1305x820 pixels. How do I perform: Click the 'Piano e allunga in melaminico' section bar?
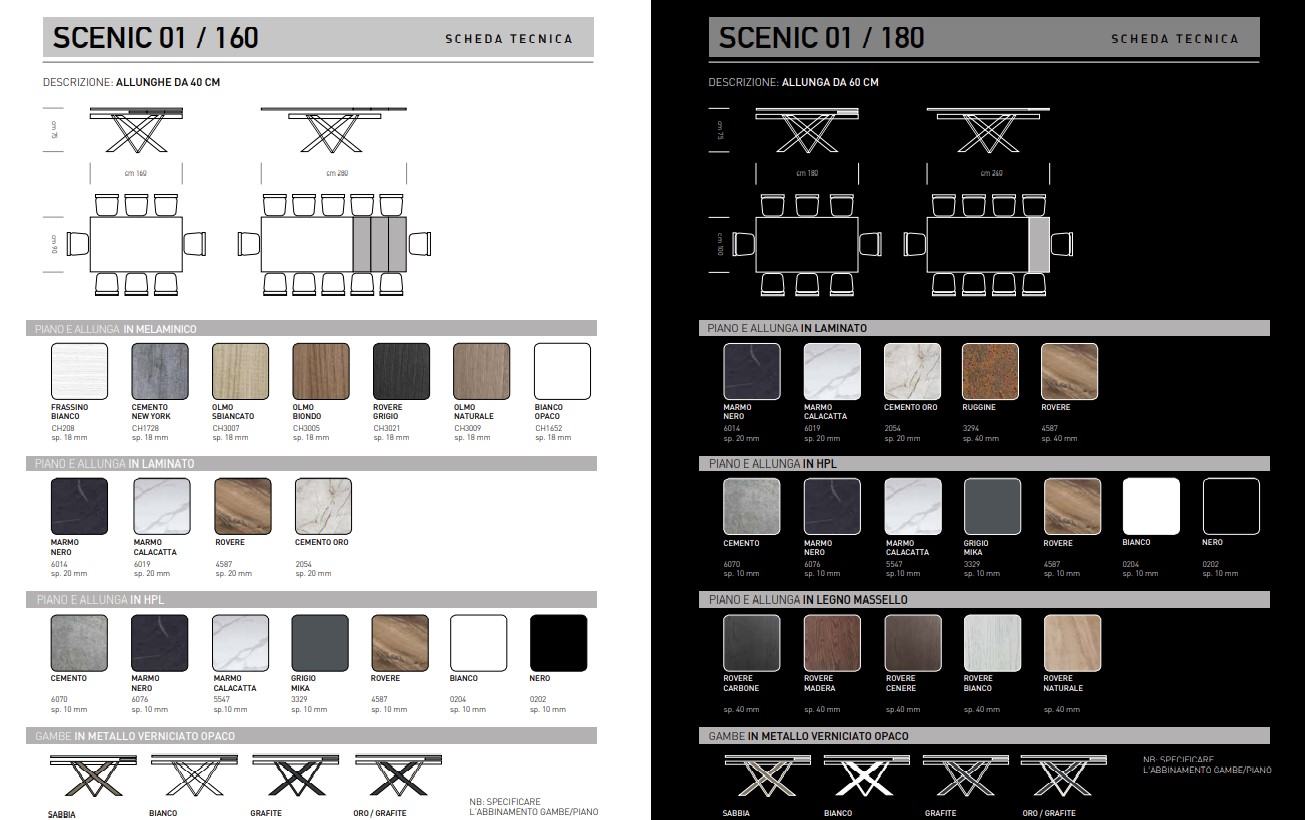[310, 328]
